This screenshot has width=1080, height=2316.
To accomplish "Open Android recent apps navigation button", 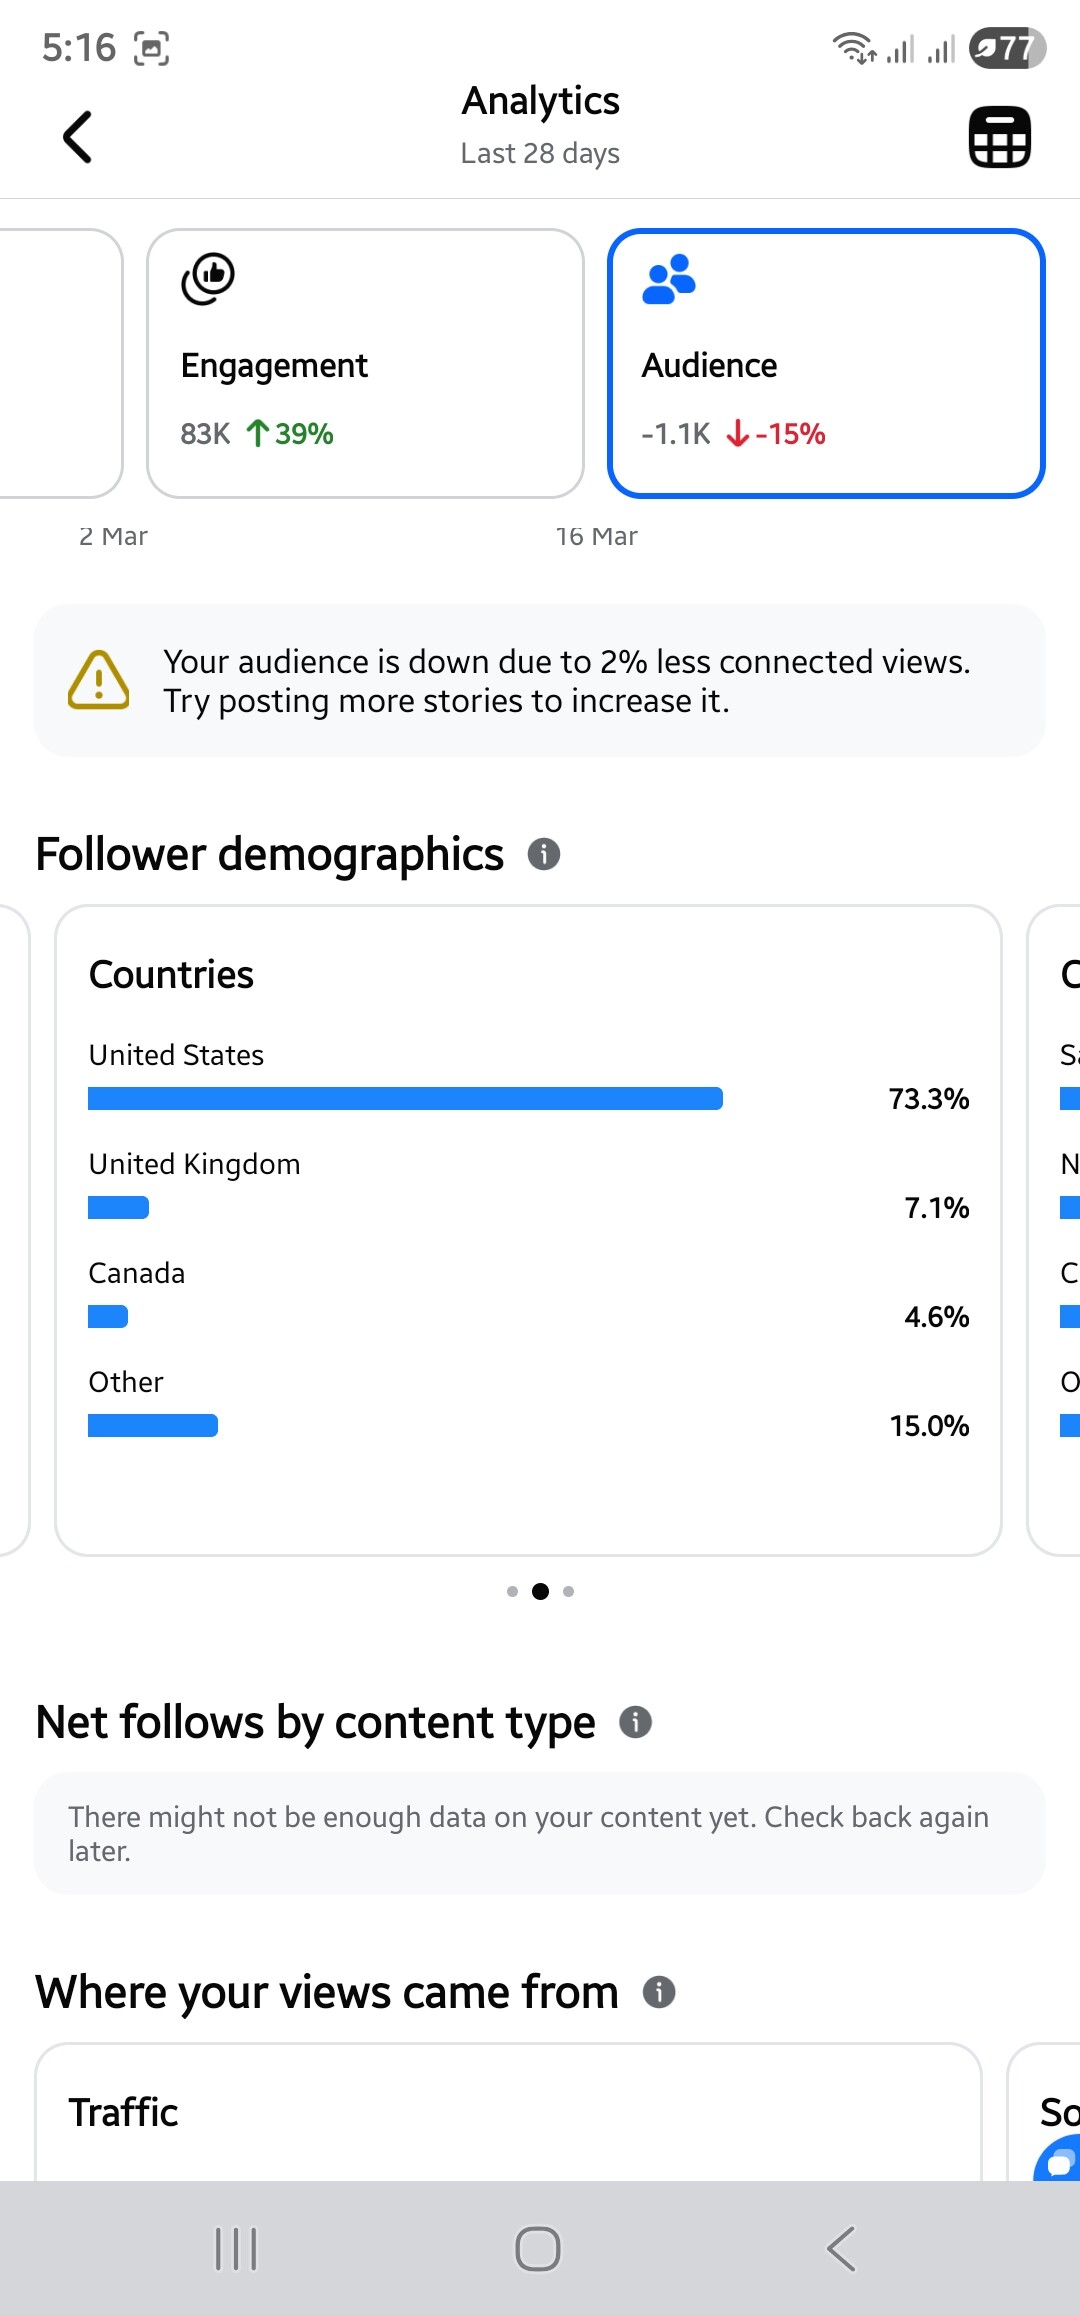I will click(x=237, y=2249).
